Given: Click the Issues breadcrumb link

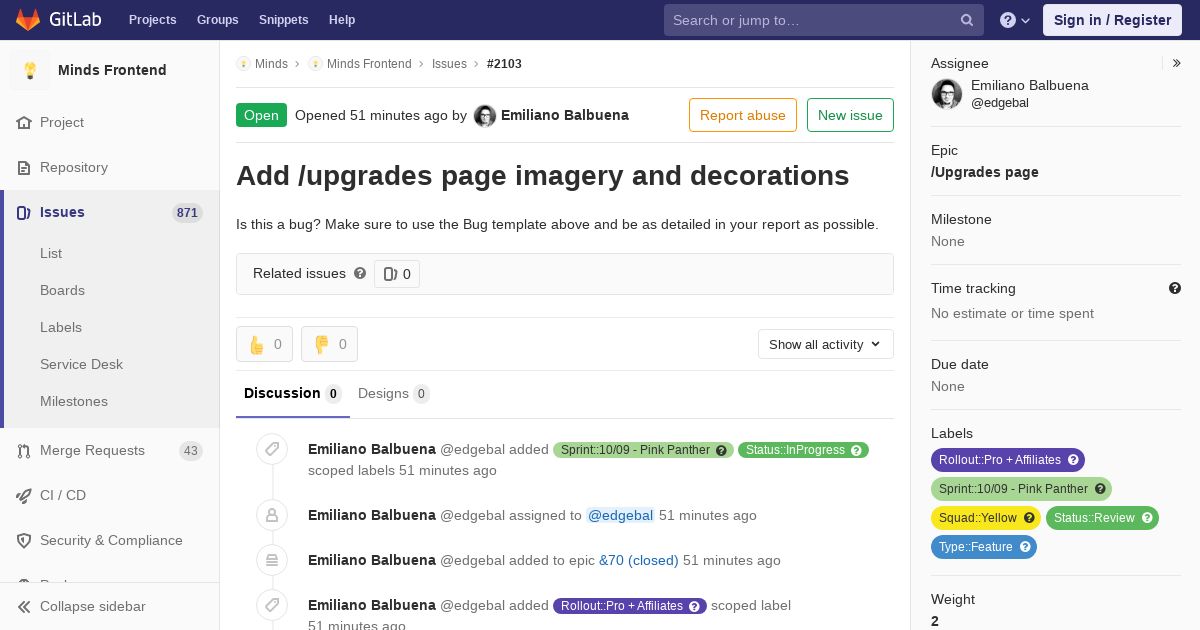Looking at the screenshot, I should (x=449, y=64).
